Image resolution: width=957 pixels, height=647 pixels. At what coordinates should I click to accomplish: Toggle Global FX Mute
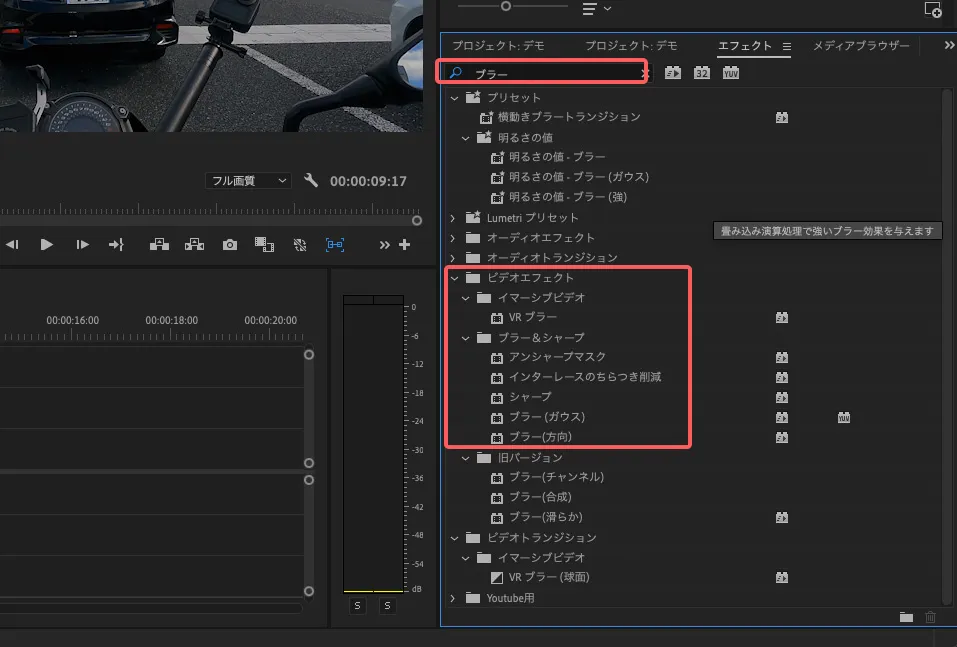(x=298, y=244)
